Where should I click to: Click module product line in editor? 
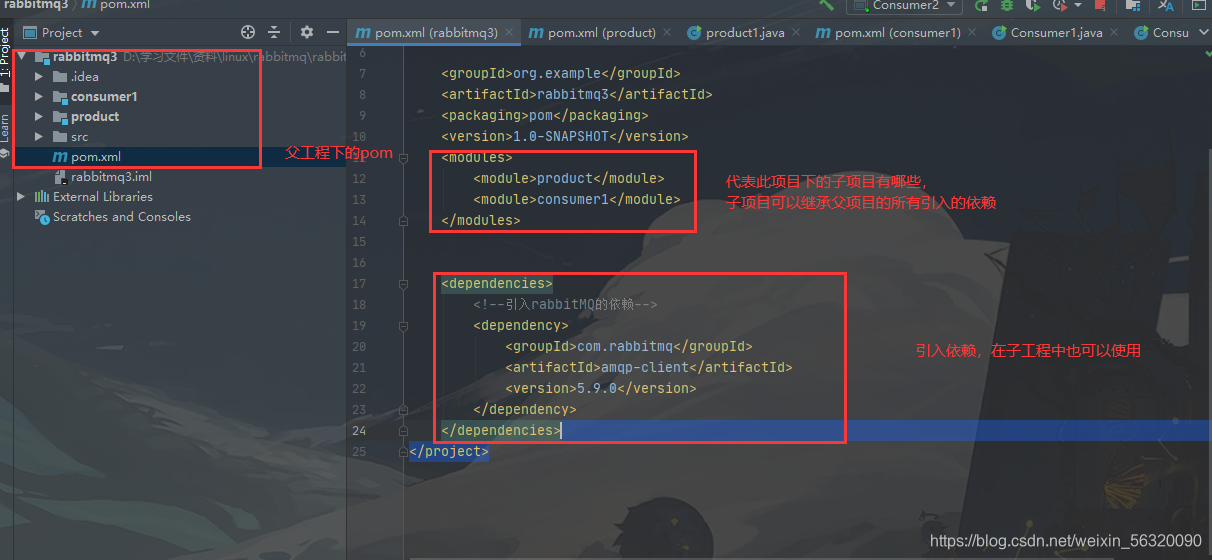569,178
